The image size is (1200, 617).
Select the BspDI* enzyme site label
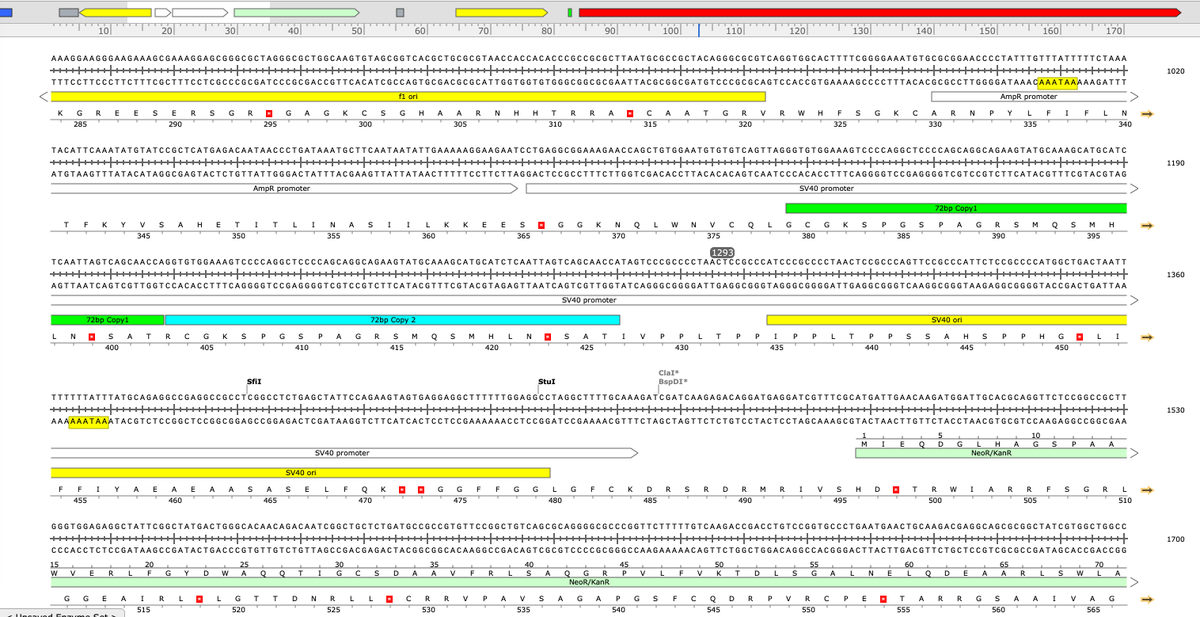click(x=671, y=382)
